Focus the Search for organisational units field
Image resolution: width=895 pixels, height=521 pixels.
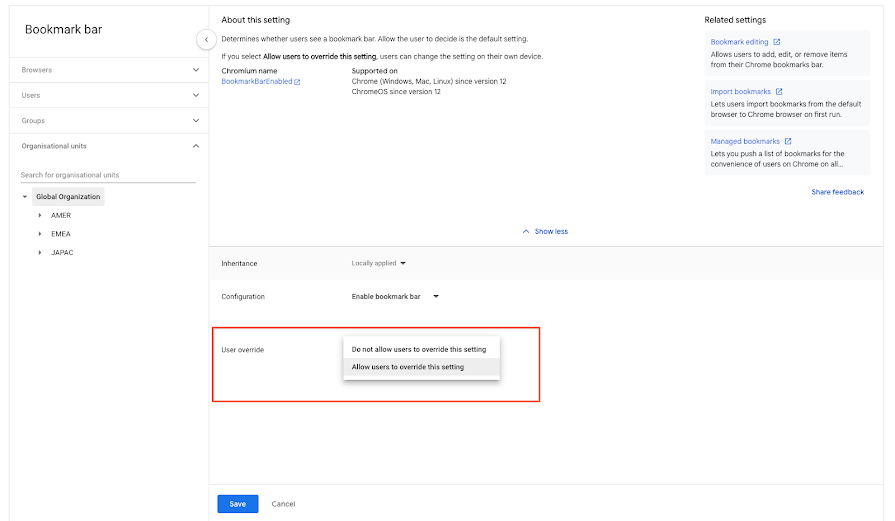point(108,175)
